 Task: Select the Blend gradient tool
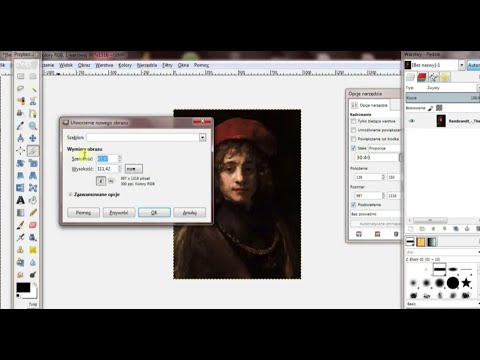point(20,212)
